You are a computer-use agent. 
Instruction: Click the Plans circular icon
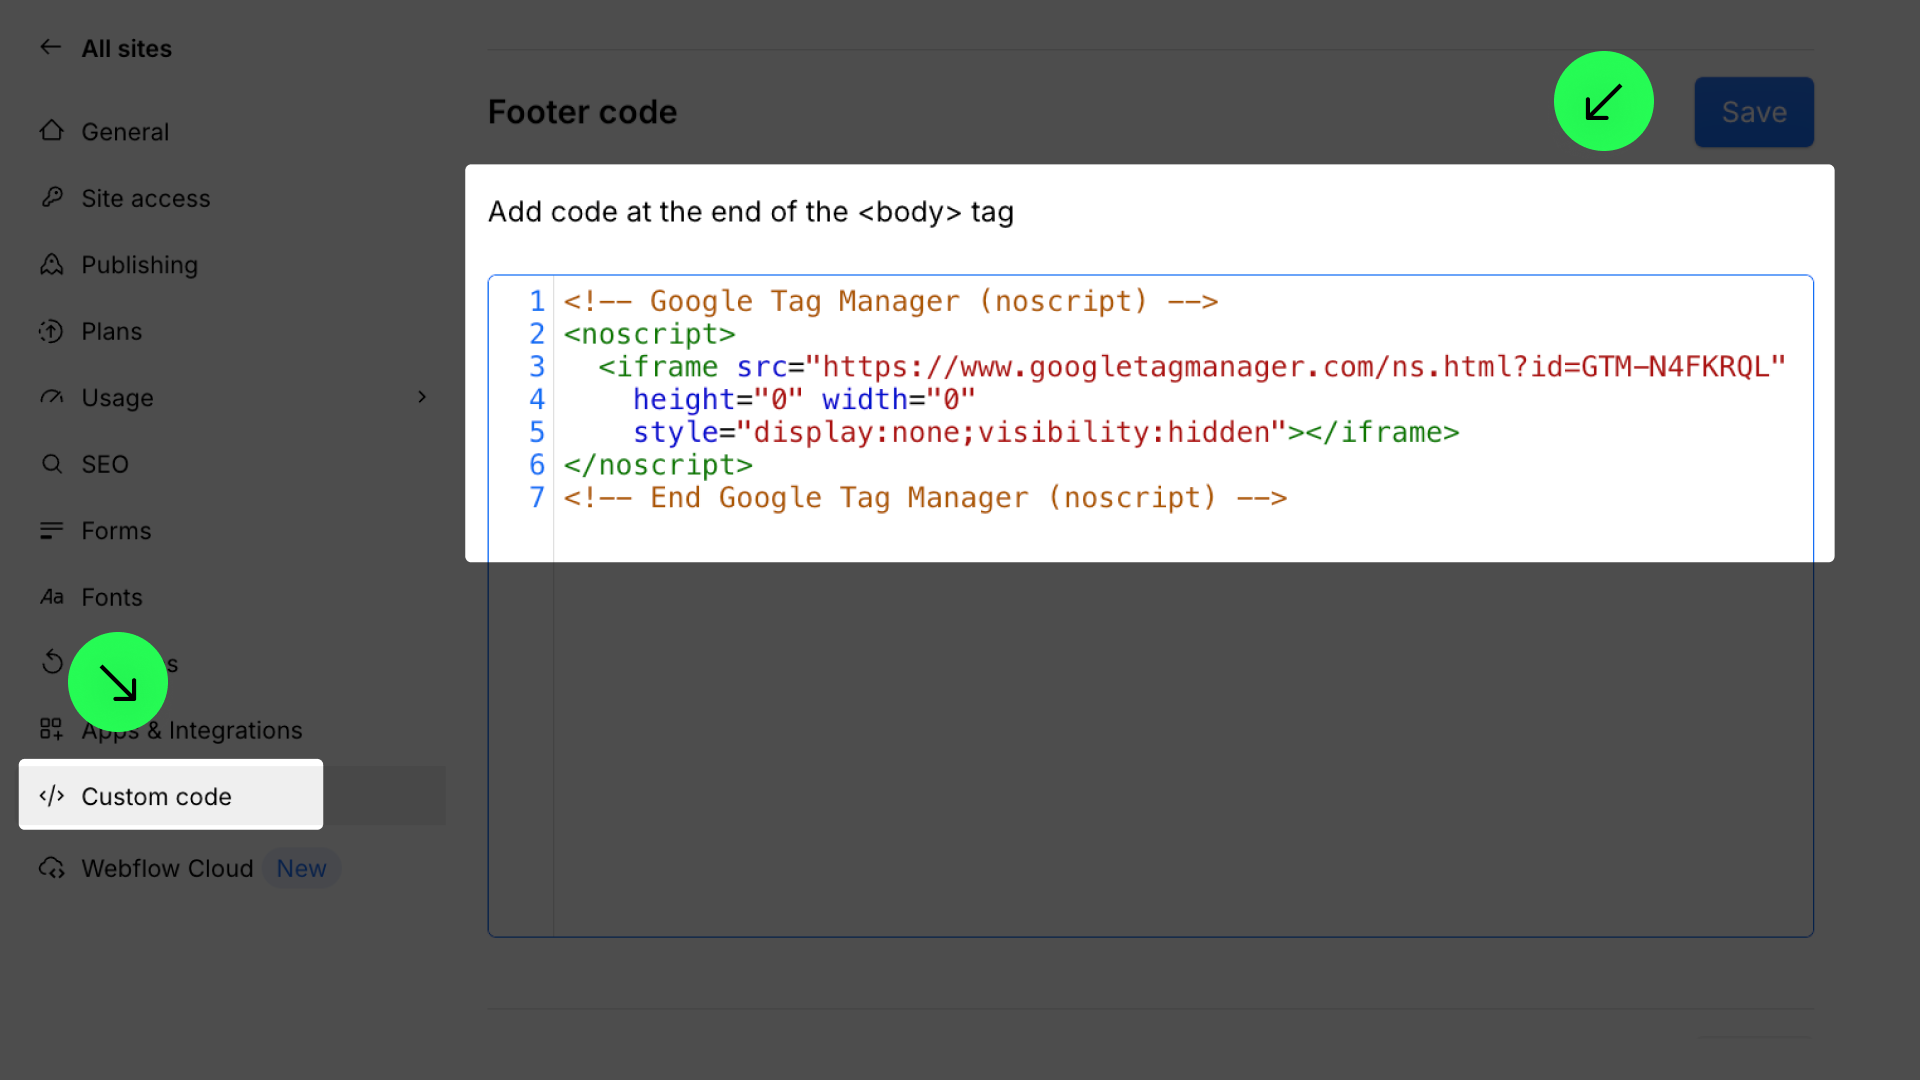click(51, 331)
